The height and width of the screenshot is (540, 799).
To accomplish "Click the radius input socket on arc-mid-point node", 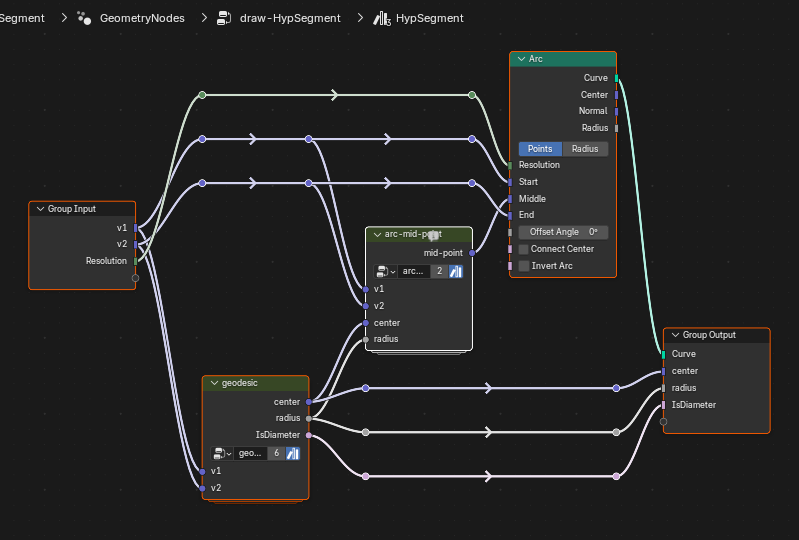I will pos(366,339).
